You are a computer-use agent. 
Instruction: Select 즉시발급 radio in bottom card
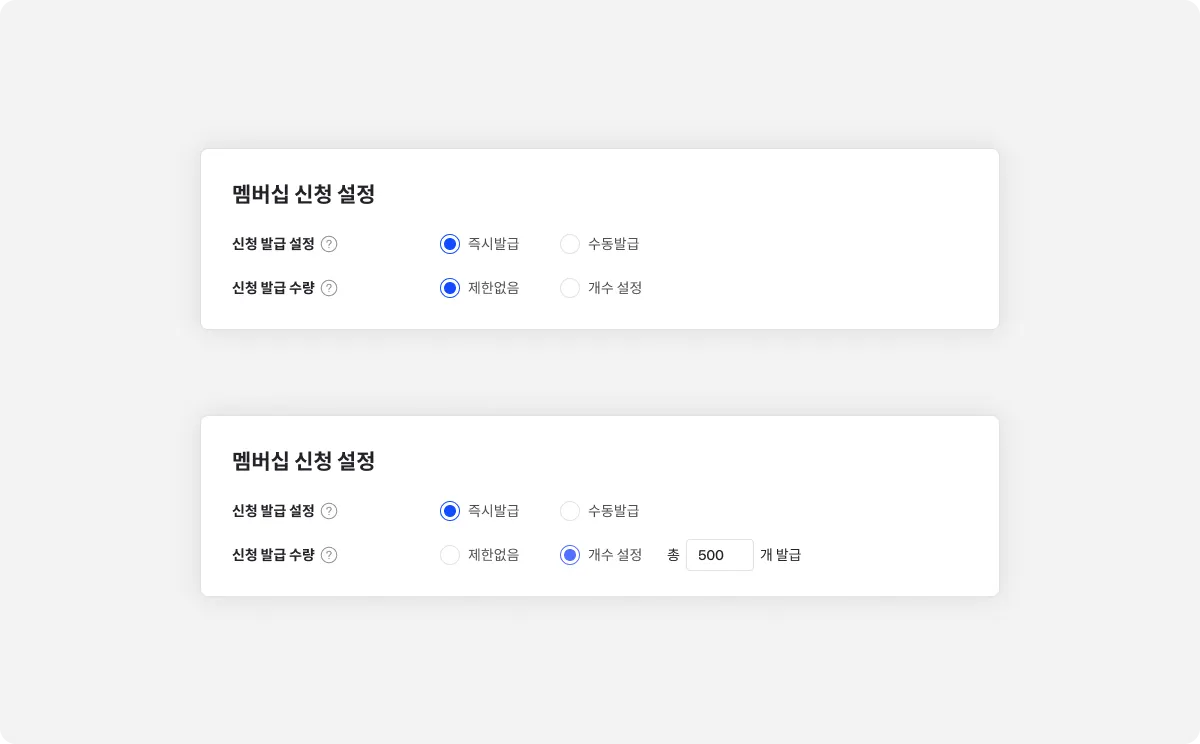click(x=450, y=511)
